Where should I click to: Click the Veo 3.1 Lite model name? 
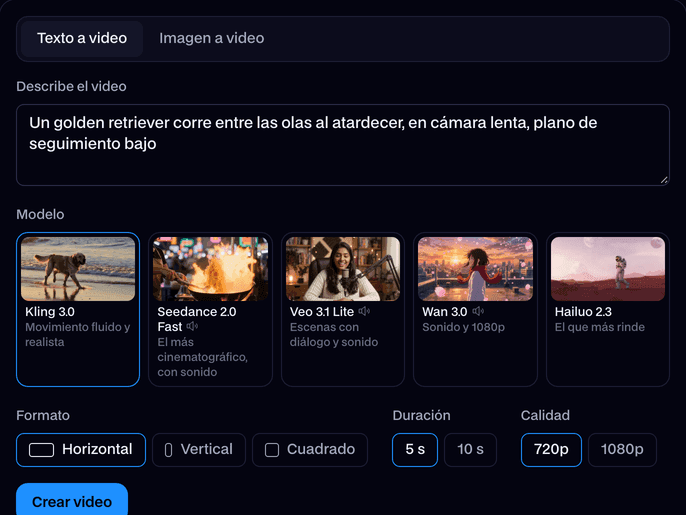(x=322, y=312)
